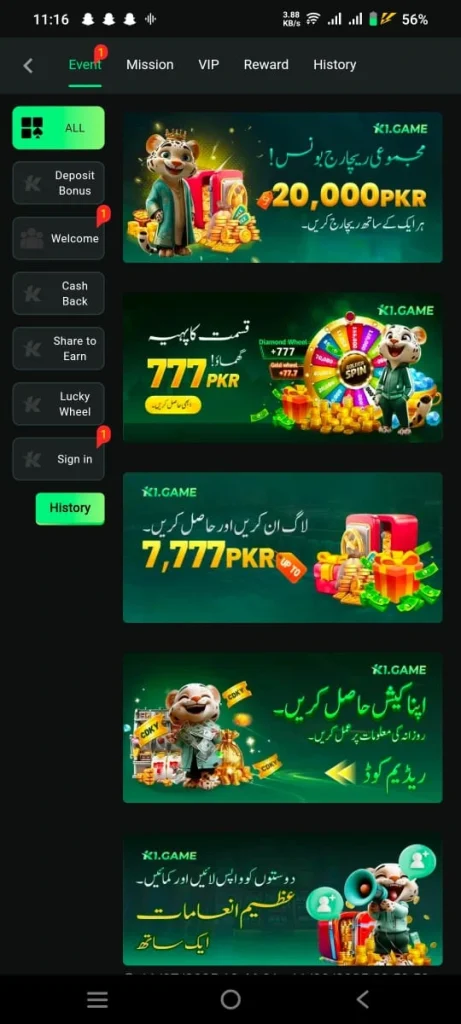461x1024 pixels.
Task: Tap the Android recent apps icon
Action: pyautogui.click(x=97, y=999)
